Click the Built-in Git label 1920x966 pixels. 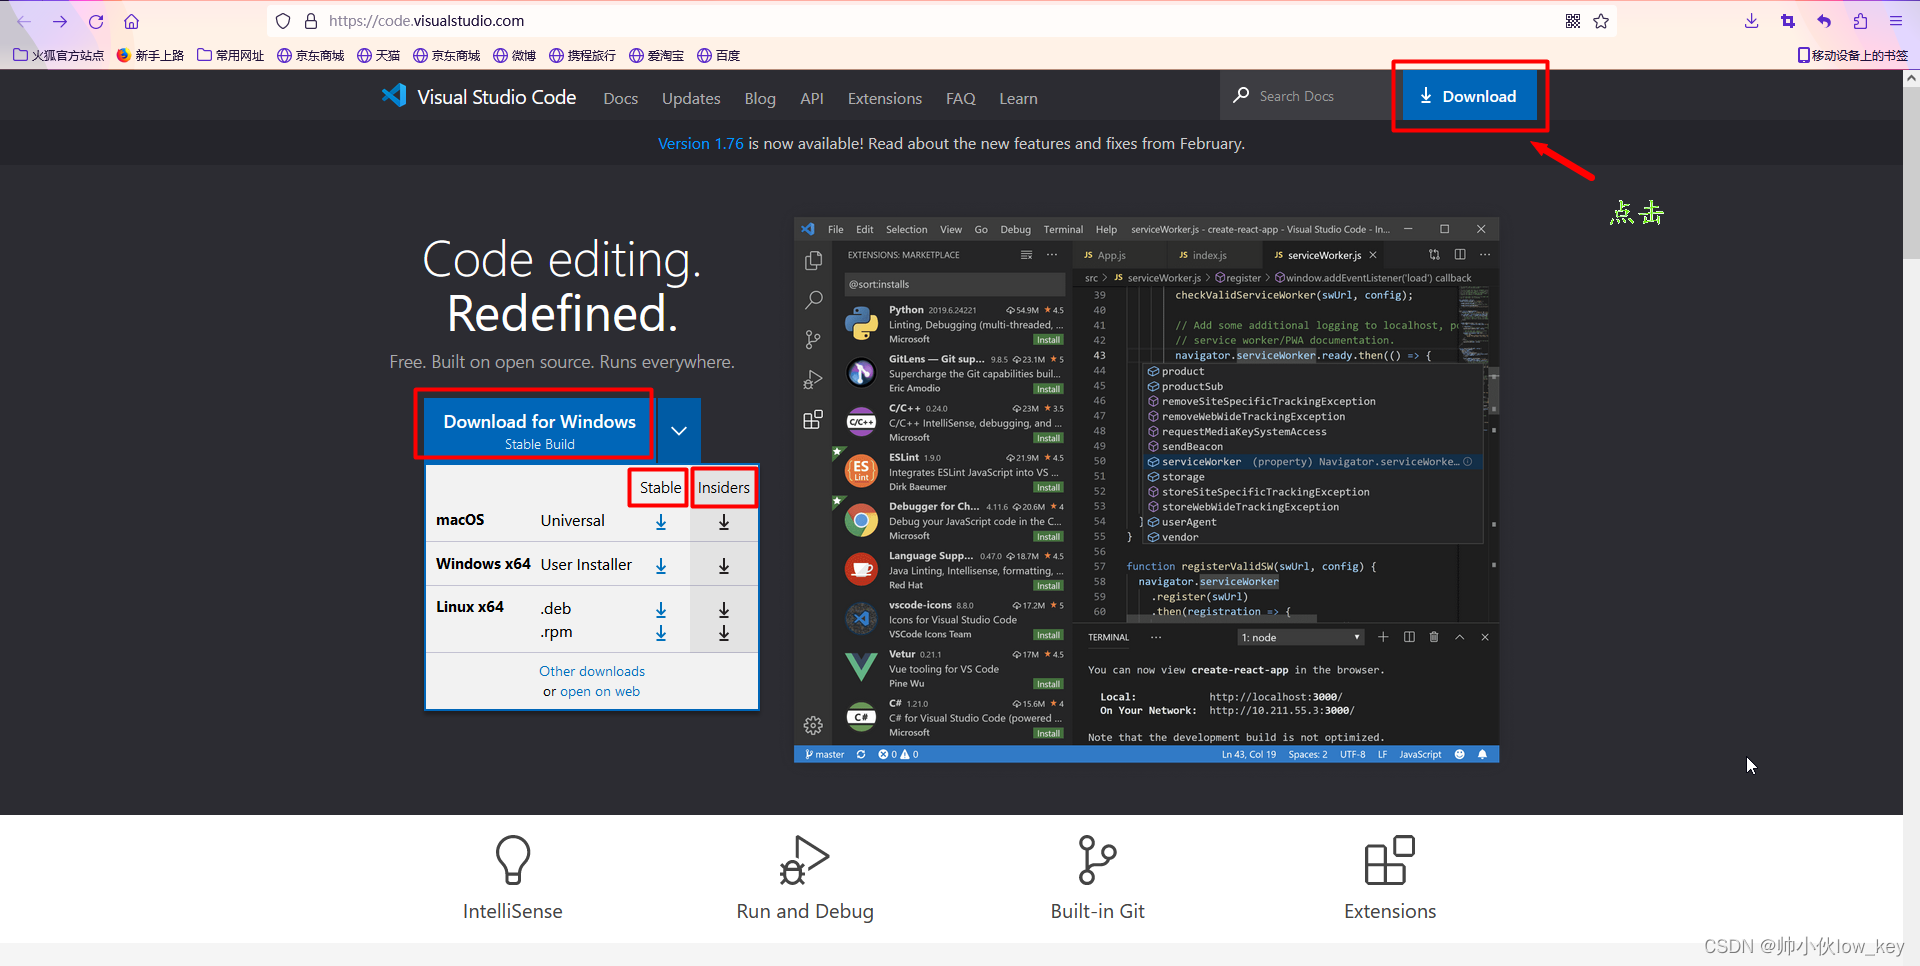coord(1097,911)
